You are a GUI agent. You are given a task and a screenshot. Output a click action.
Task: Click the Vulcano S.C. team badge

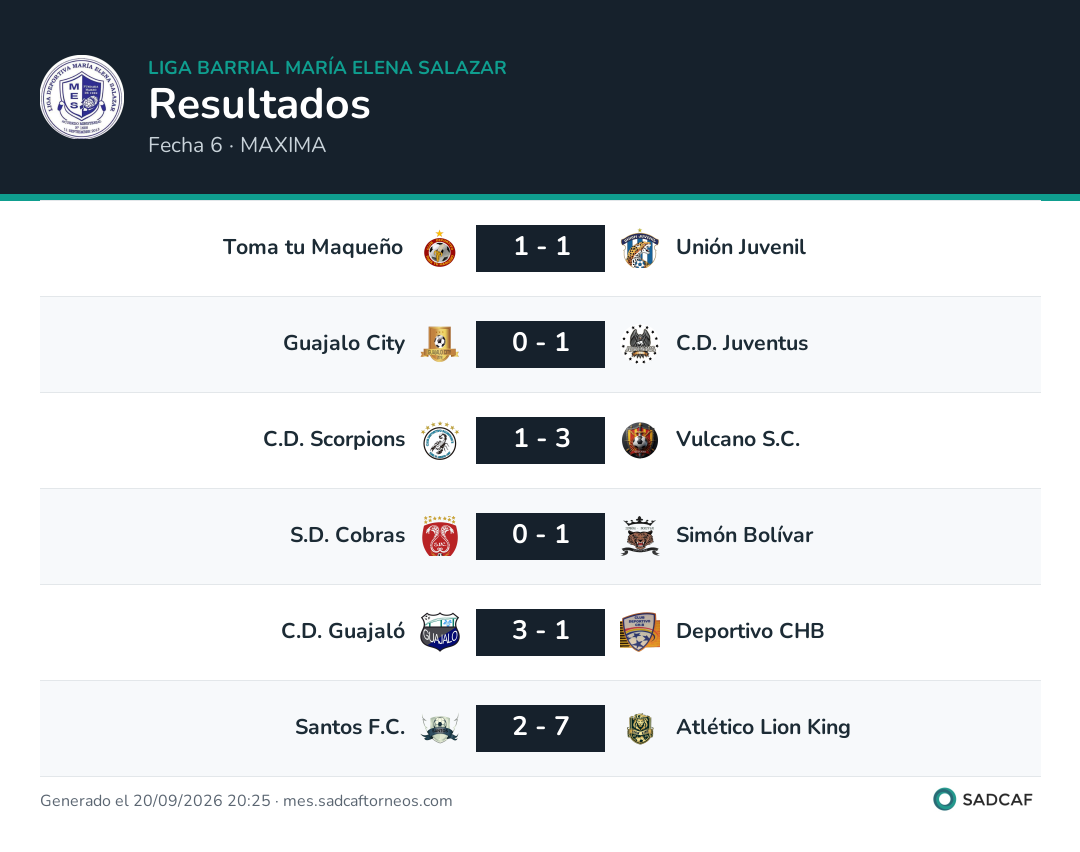640,440
